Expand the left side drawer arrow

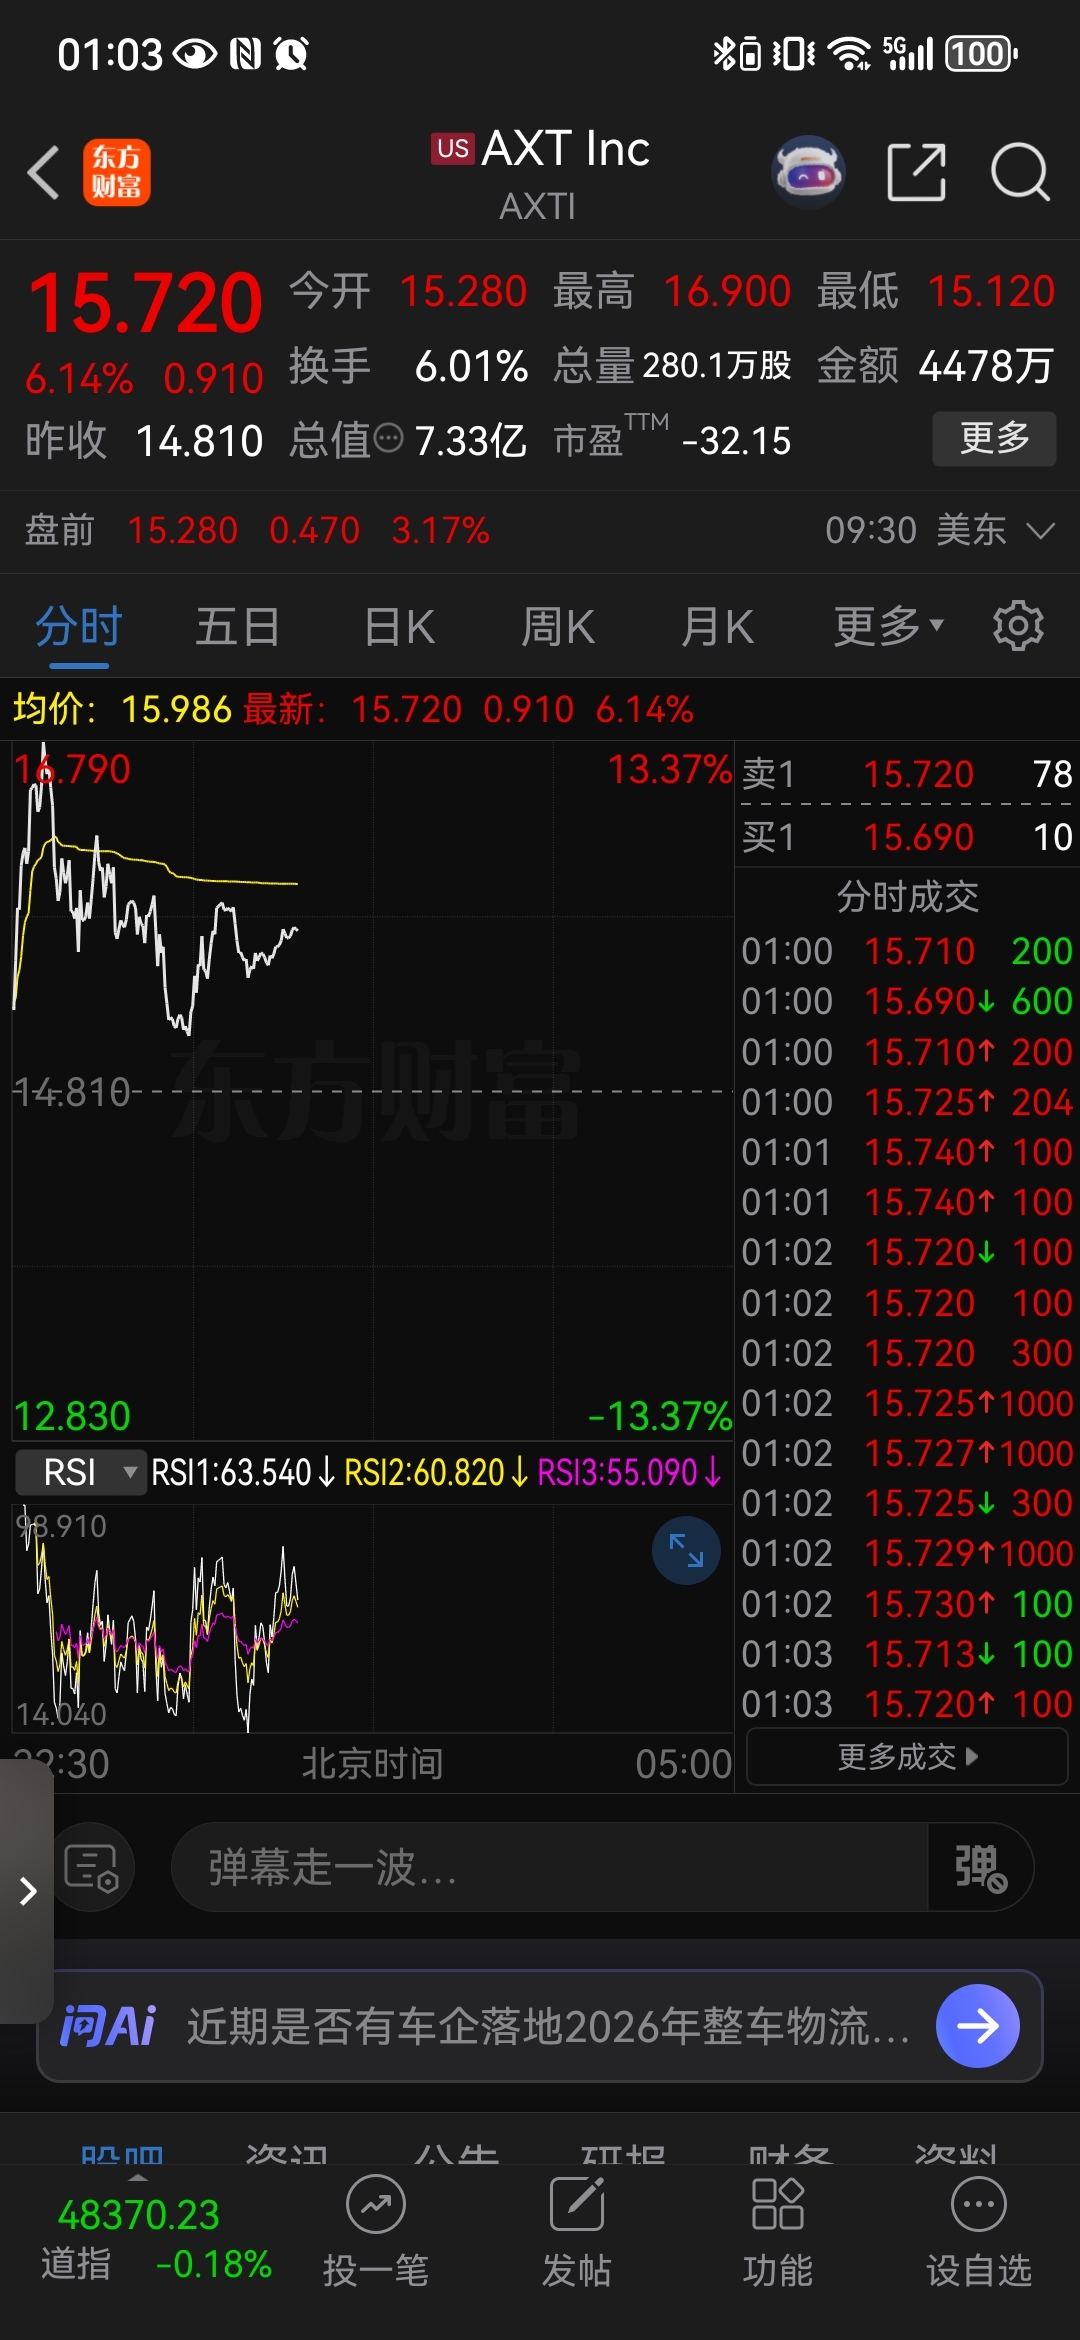coord(27,1891)
